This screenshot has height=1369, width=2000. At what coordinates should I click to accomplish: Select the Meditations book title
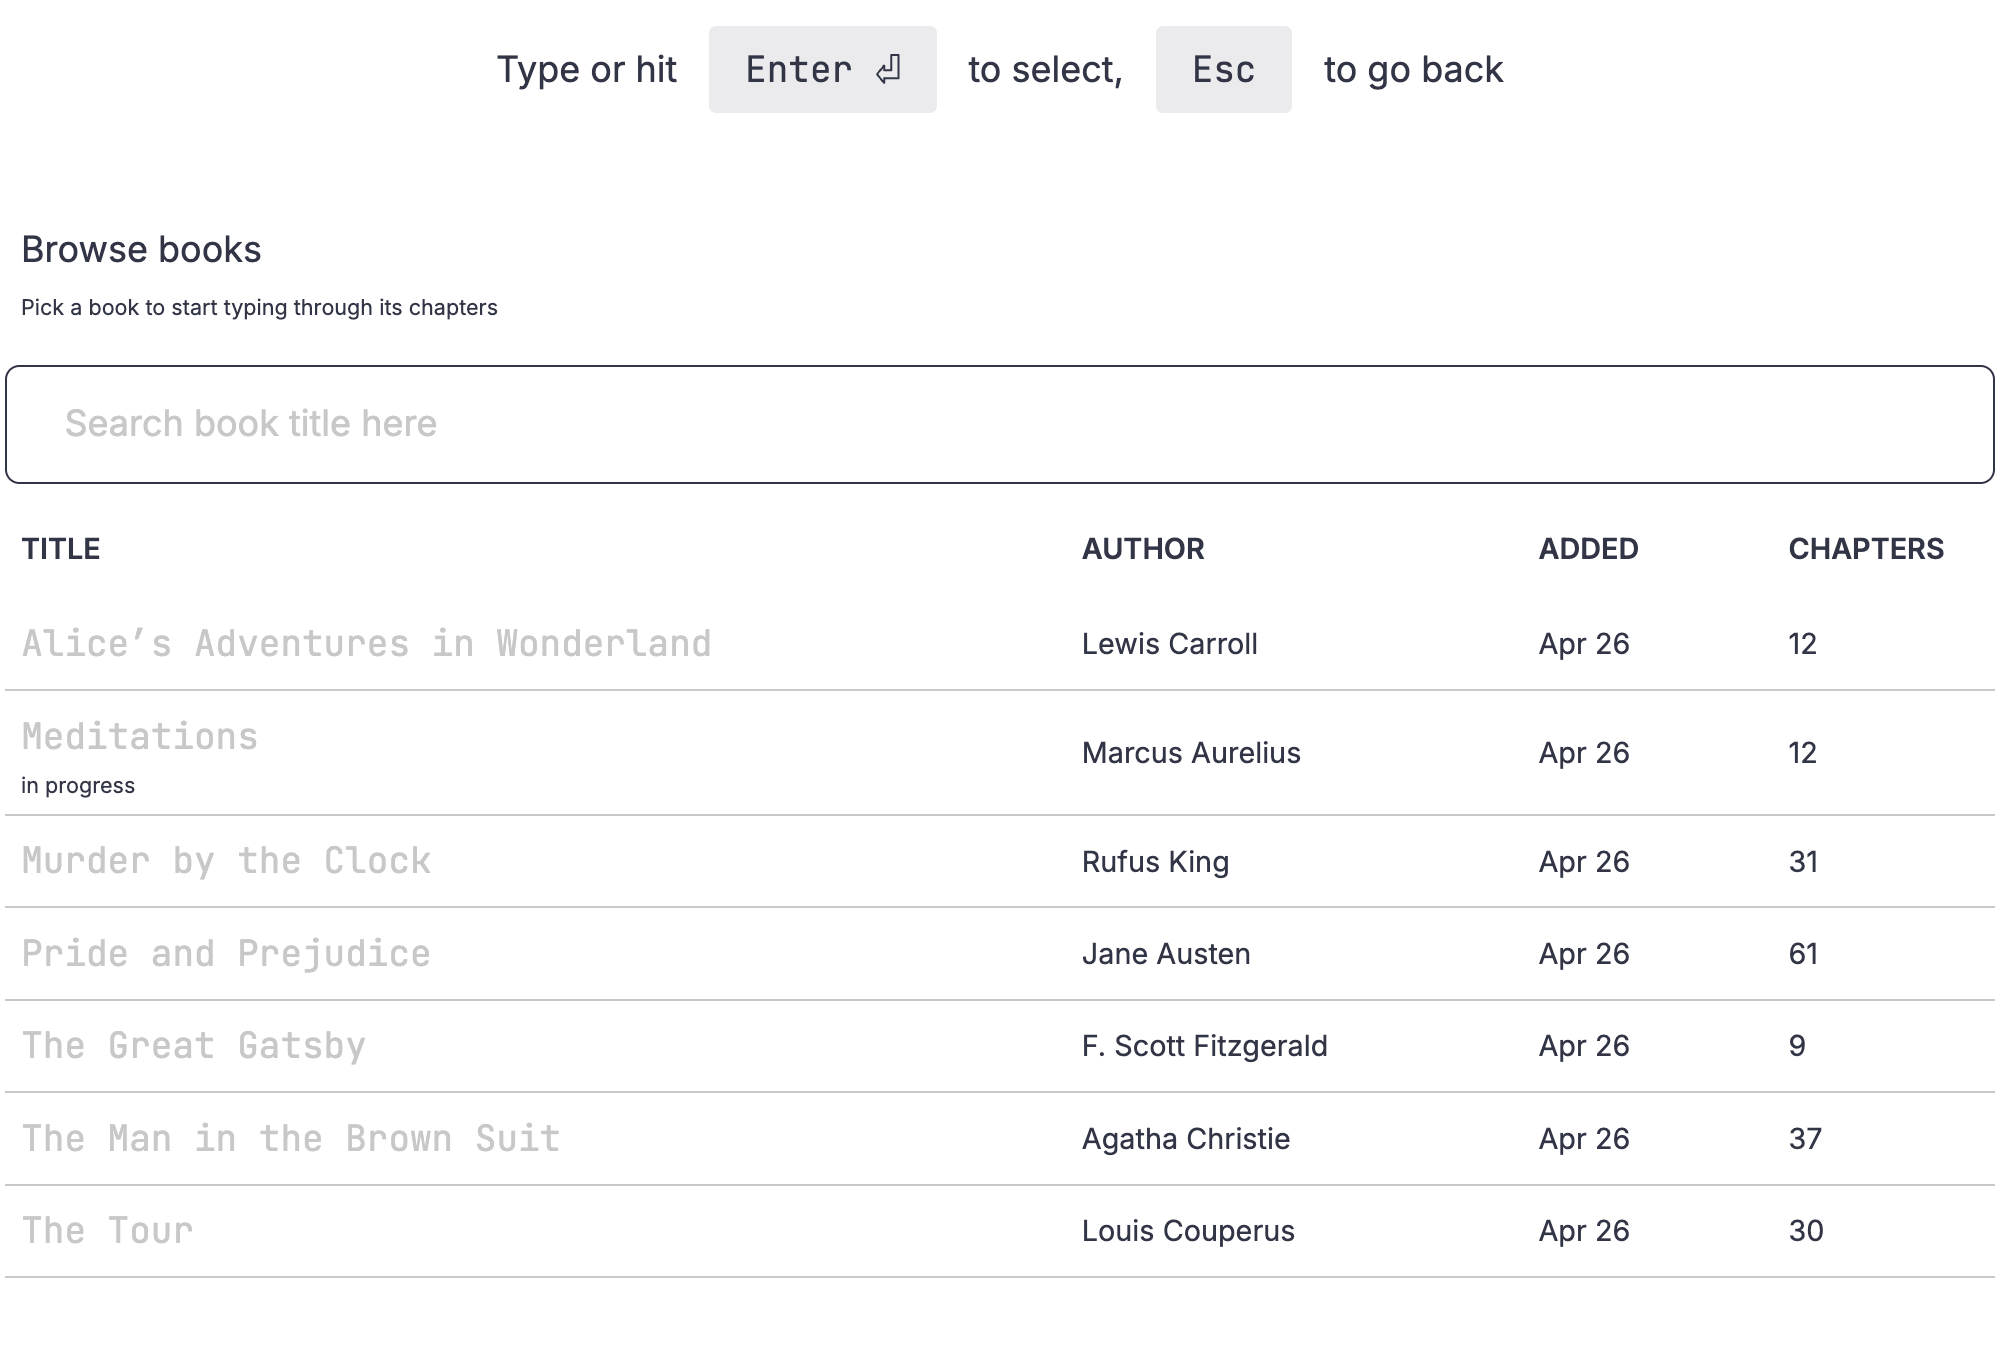(140, 737)
